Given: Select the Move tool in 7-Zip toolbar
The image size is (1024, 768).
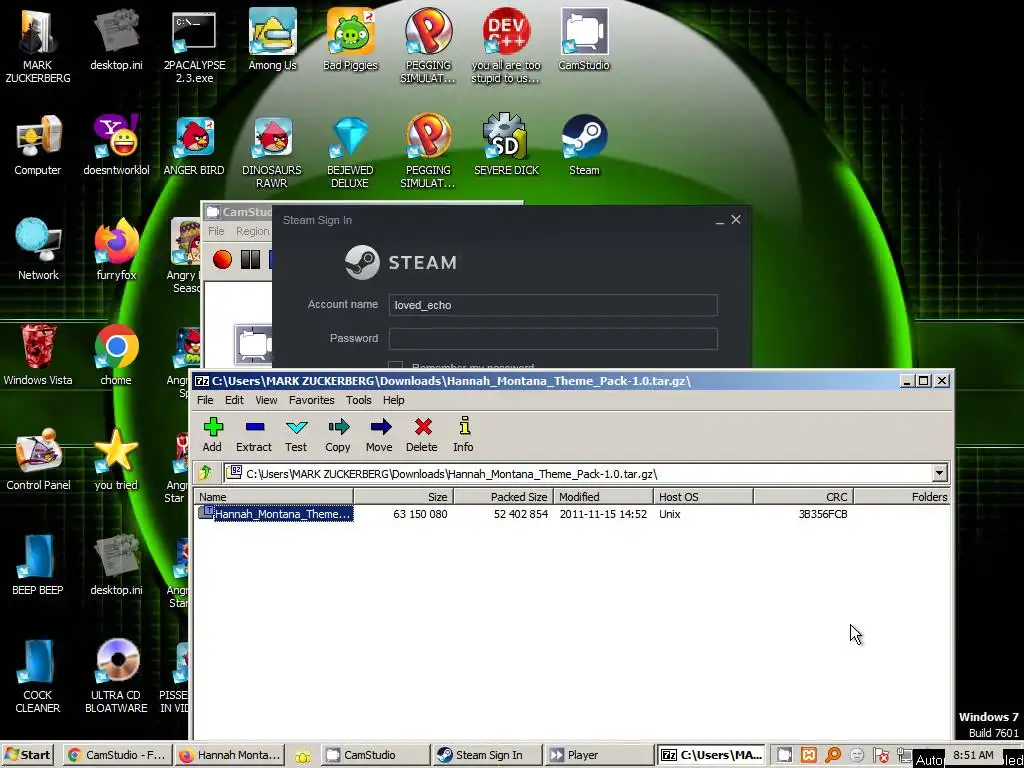Looking at the screenshot, I should pos(379,434).
